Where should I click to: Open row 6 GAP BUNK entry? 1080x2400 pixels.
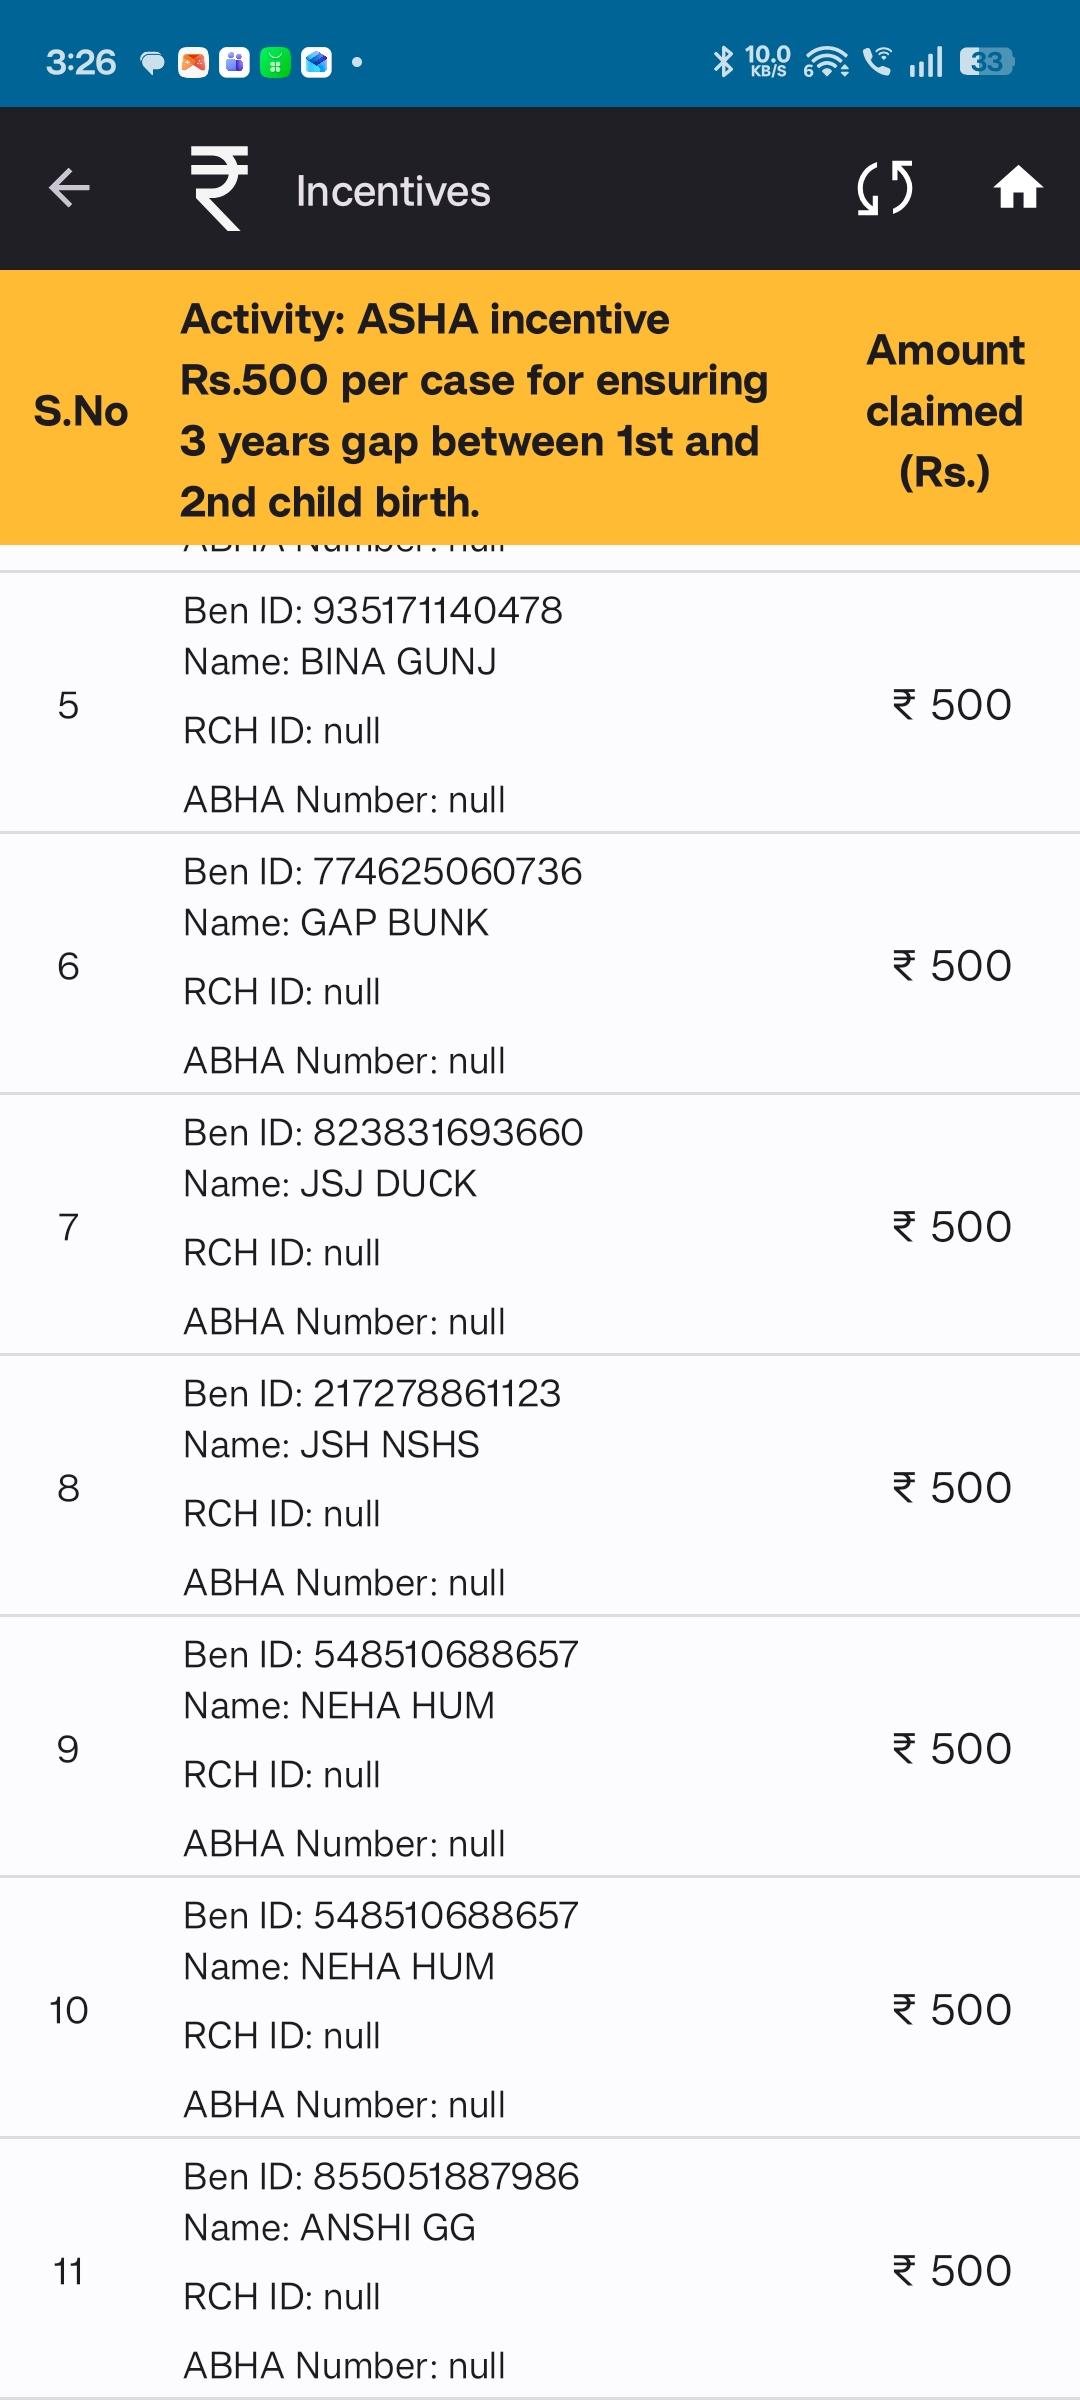(x=540, y=964)
